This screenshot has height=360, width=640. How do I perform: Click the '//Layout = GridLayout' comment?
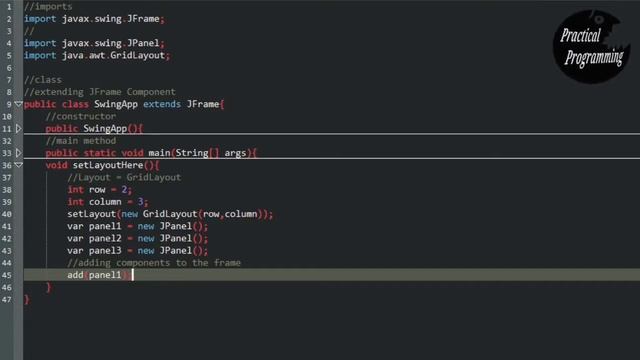point(124,178)
